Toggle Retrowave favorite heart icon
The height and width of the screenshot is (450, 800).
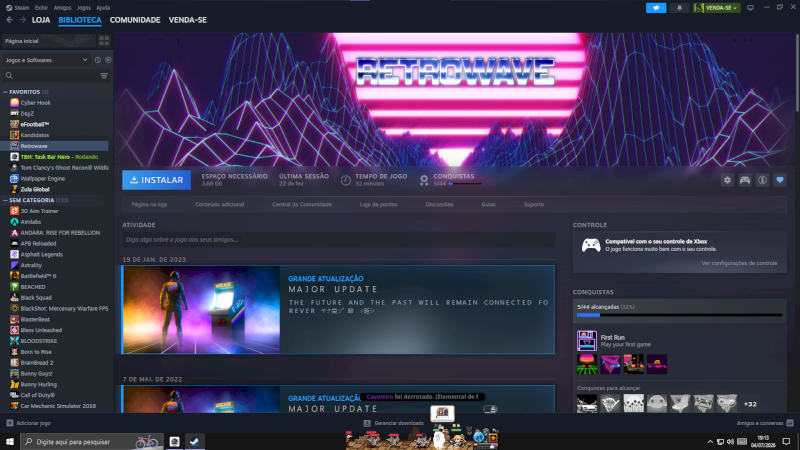[x=780, y=180]
